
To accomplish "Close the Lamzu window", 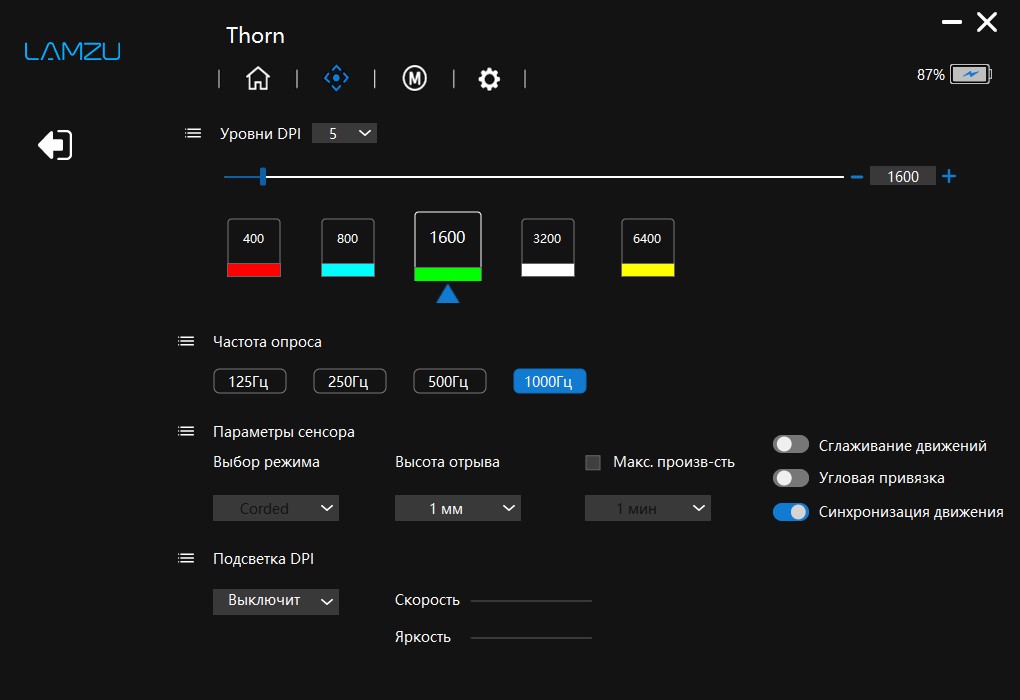I will point(987,22).
